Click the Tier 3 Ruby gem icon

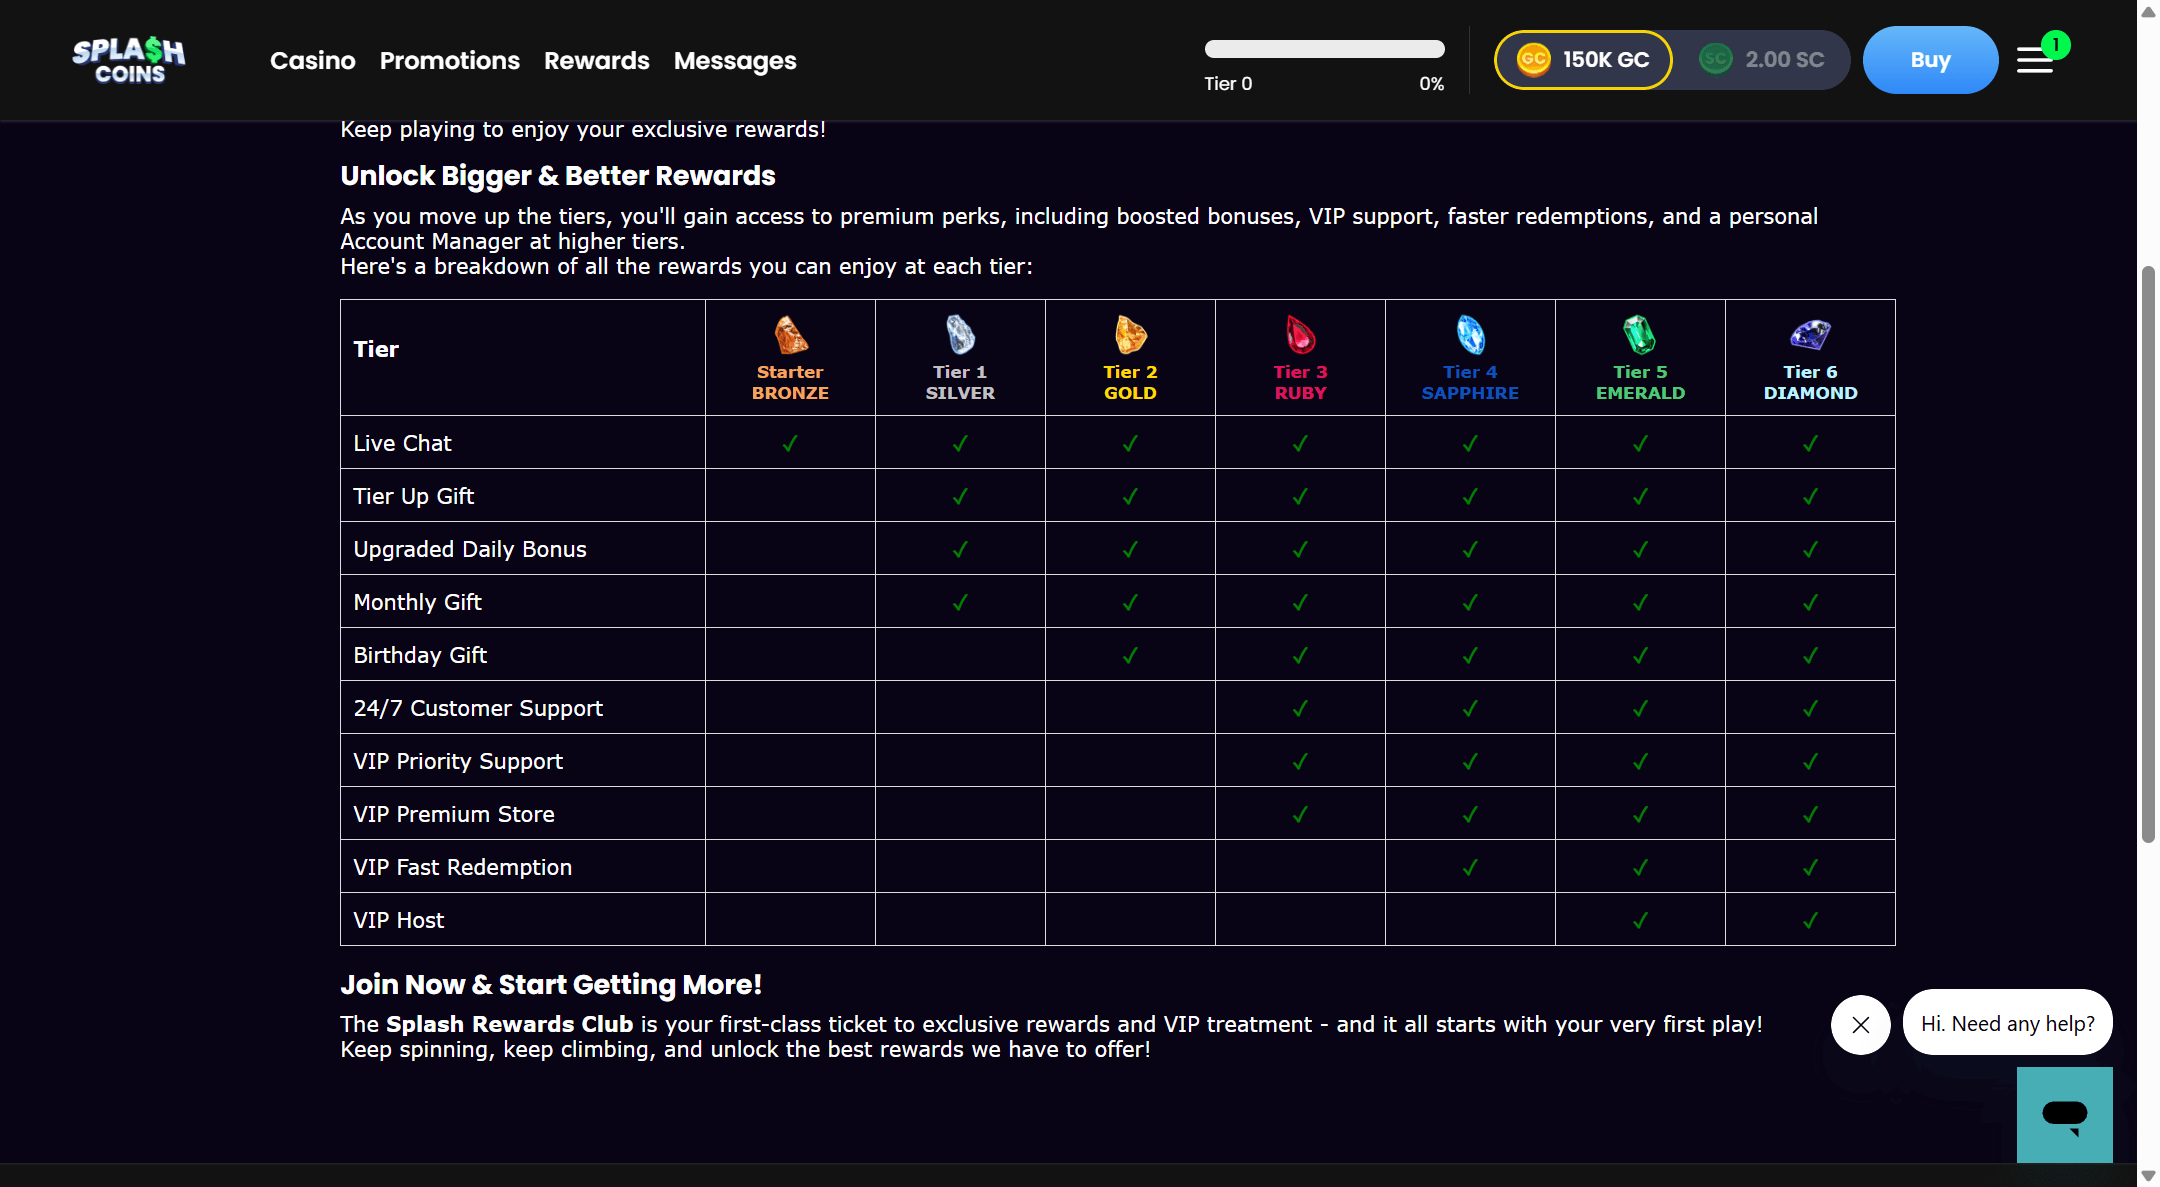coord(1300,335)
